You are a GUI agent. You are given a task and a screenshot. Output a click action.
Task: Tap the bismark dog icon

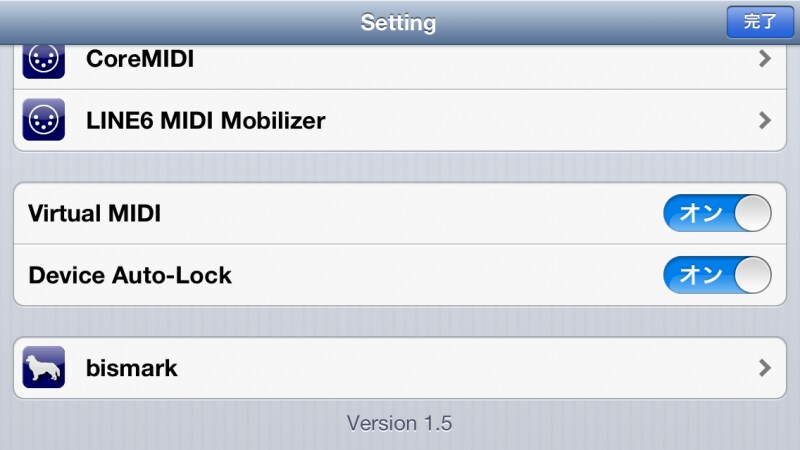43,367
